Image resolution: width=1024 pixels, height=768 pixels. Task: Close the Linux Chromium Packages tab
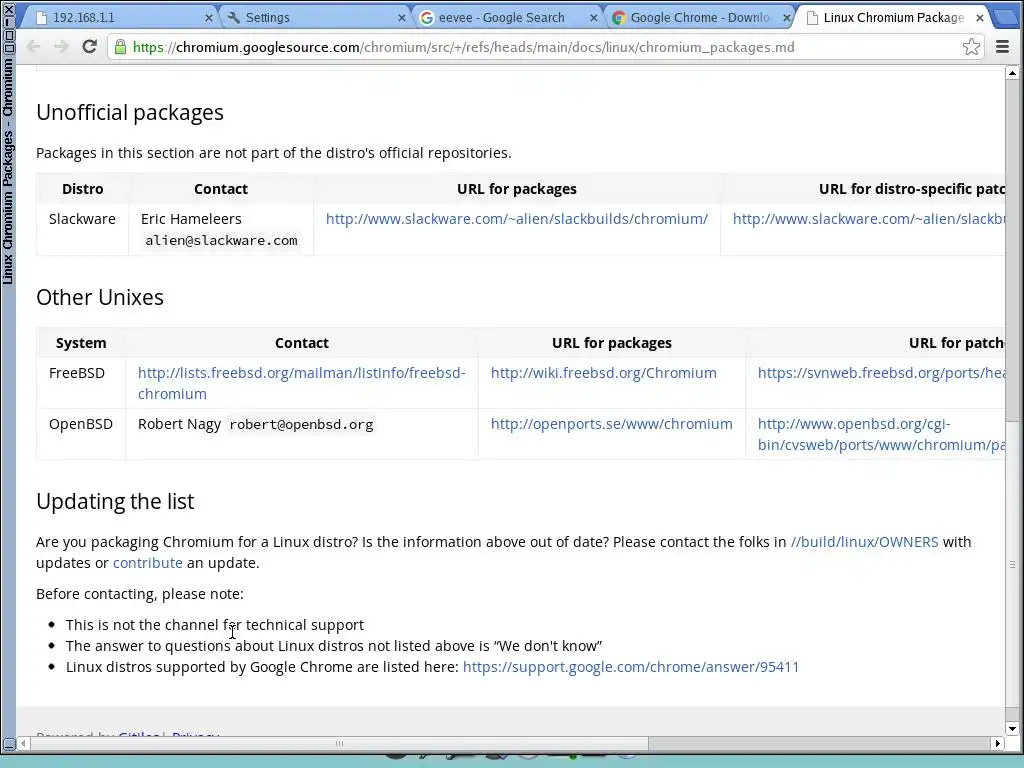[x=980, y=18]
